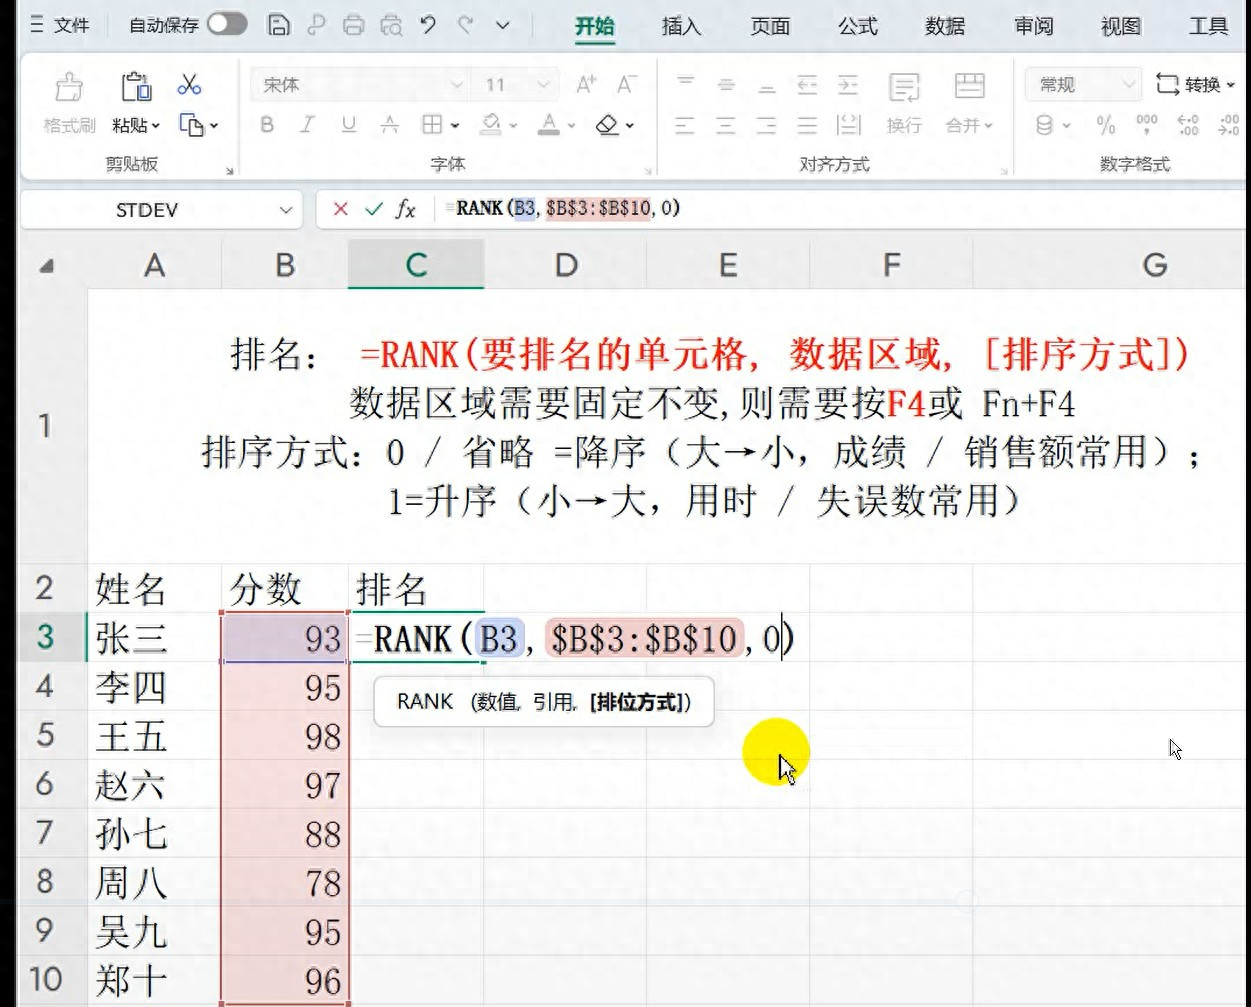The height and width of the screenshot is (1007, 1251).
Task: Click the fill color bucket
Action: click(x=490, y=125)
